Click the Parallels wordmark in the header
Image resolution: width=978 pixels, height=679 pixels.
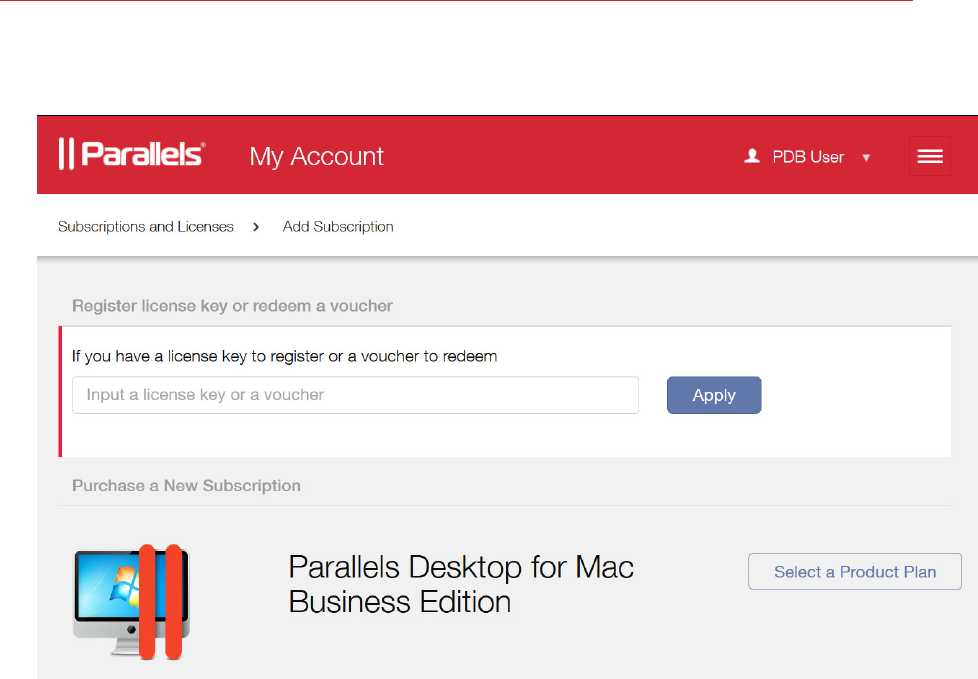point(143,155)
